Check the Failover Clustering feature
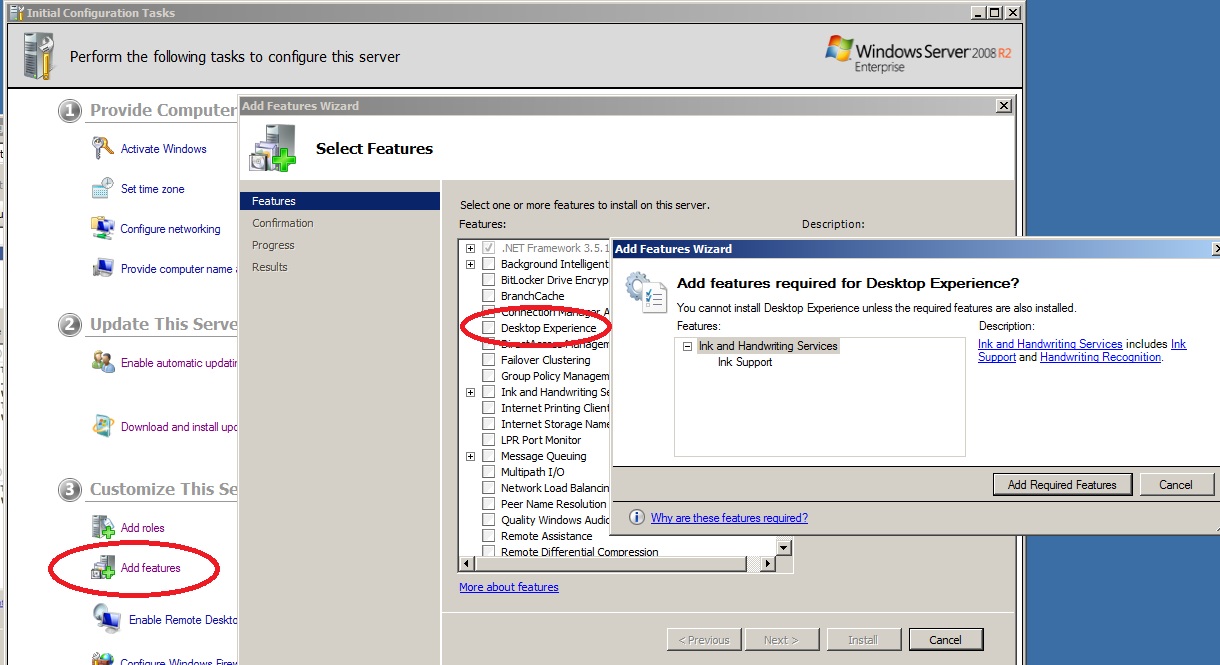 tap(488, 359)
